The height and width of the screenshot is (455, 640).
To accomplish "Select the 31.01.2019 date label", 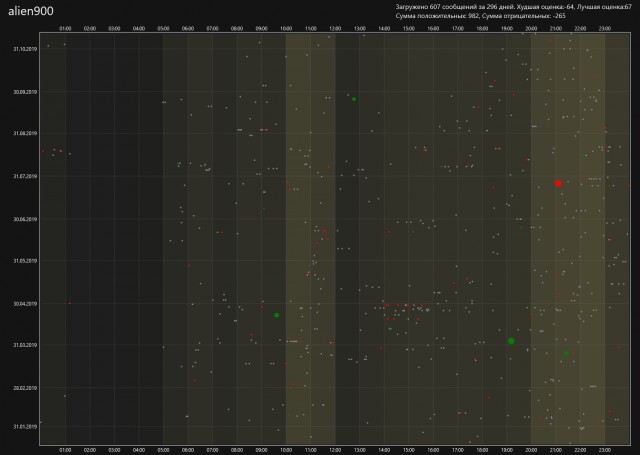I will (25, 427).
